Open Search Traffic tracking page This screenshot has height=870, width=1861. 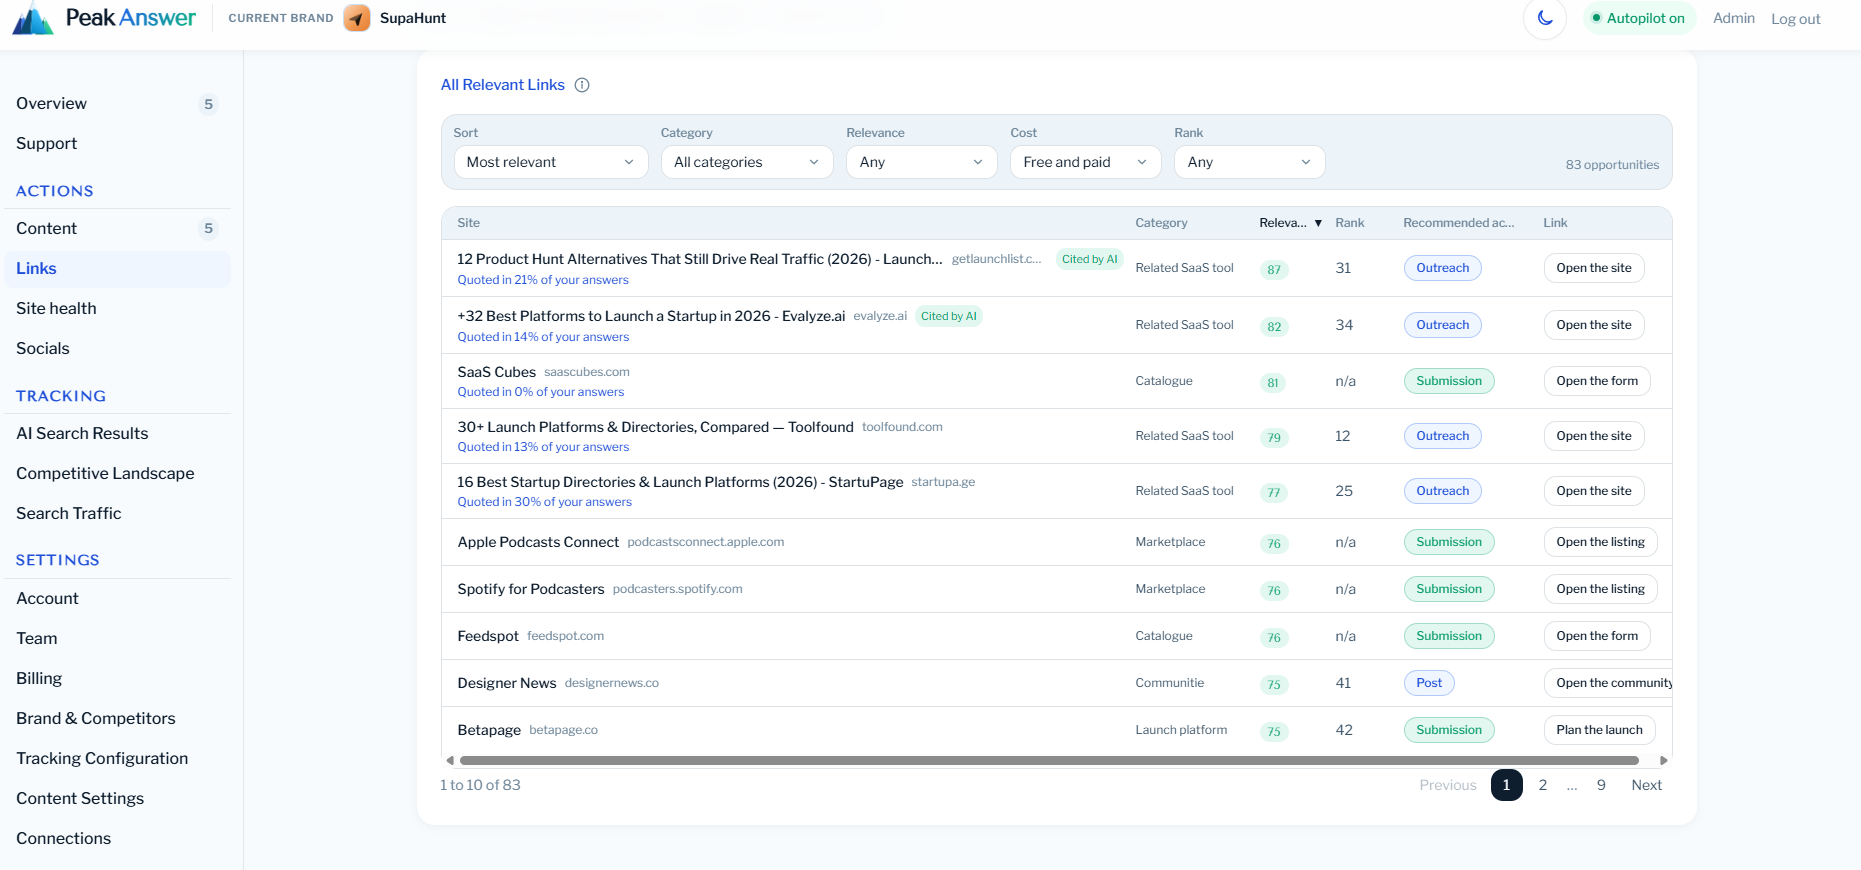pyautogui.click(x=118, y=514)
